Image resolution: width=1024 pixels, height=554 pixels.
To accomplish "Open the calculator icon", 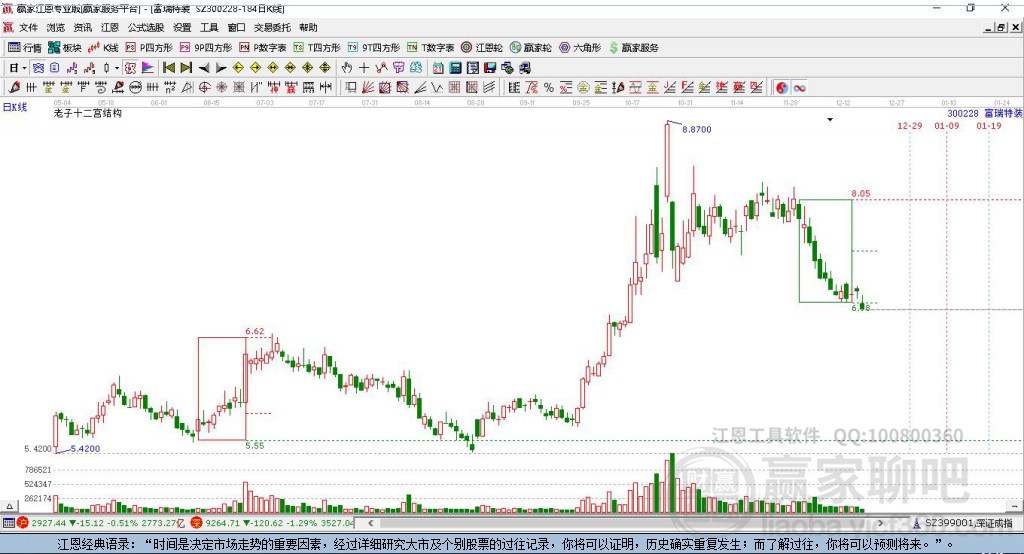I will tap(455, 68).
